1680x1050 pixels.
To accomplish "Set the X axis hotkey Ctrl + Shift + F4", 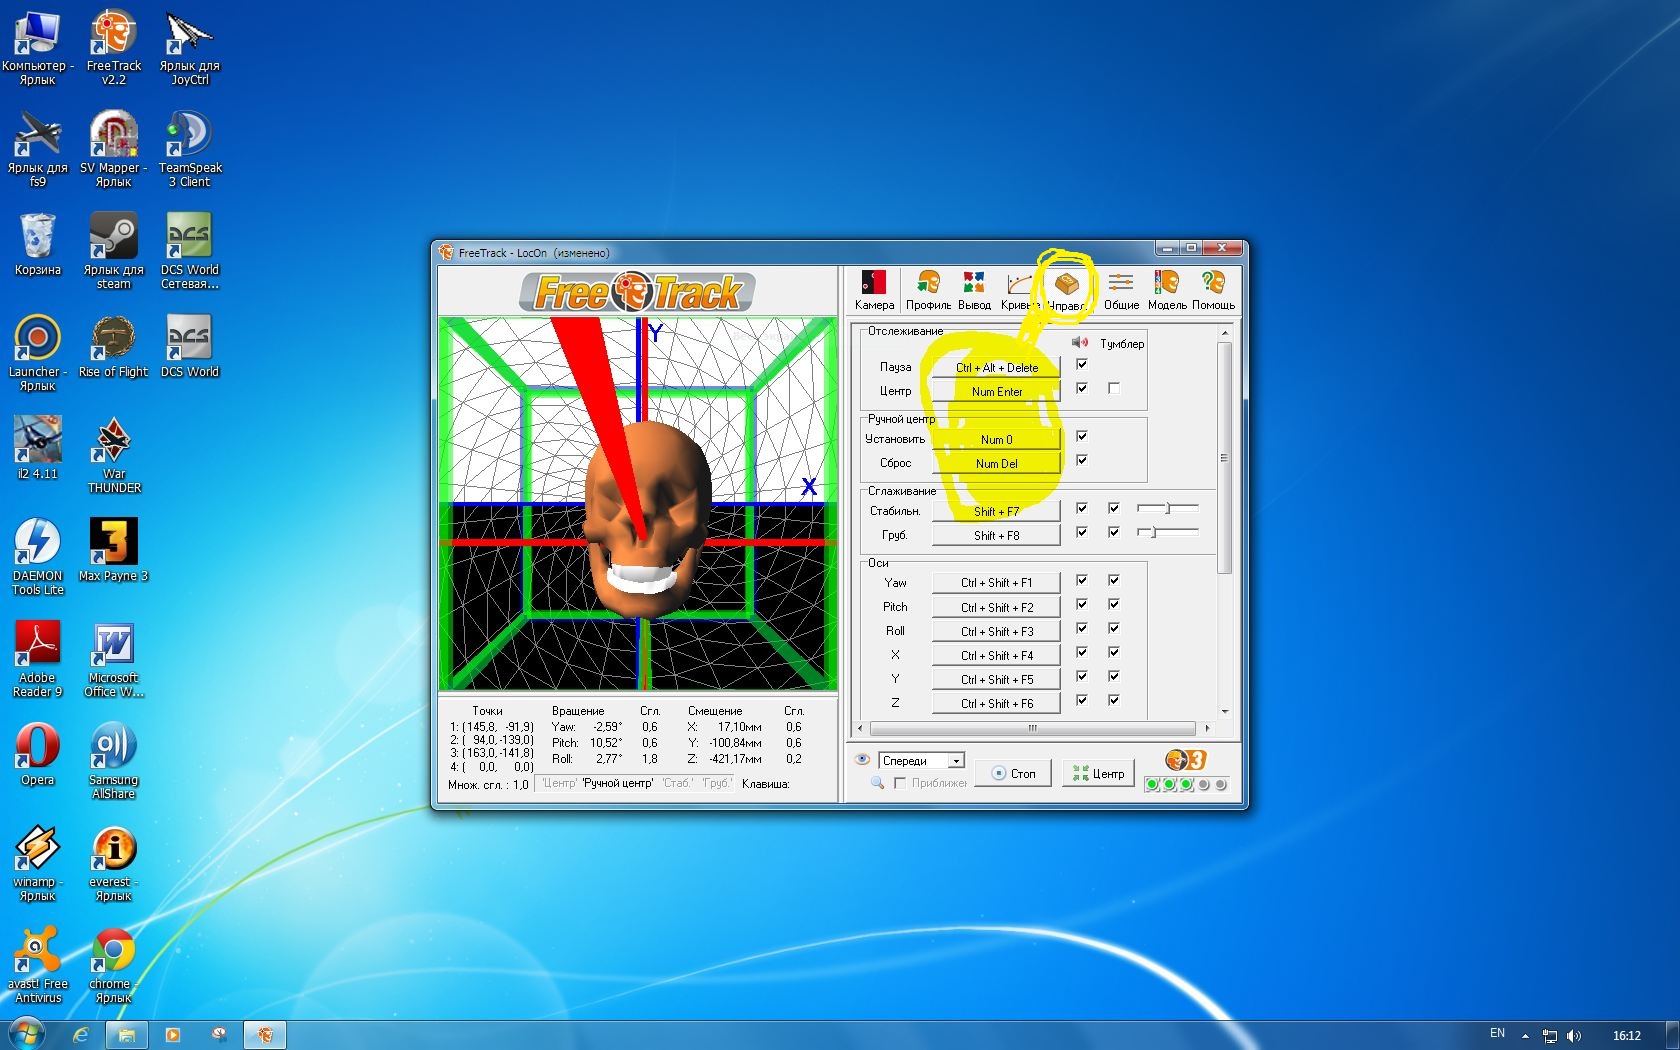I will coord(996,656).
